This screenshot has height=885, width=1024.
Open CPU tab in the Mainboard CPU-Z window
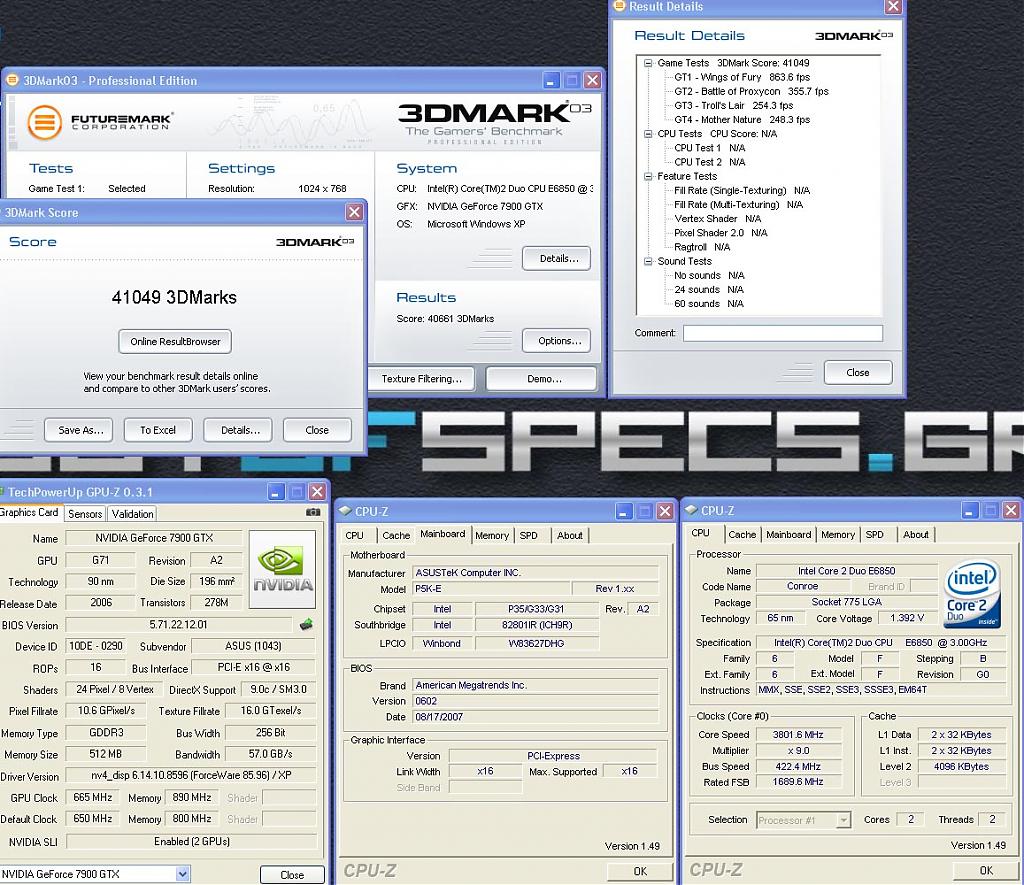(x=355, y=536)
